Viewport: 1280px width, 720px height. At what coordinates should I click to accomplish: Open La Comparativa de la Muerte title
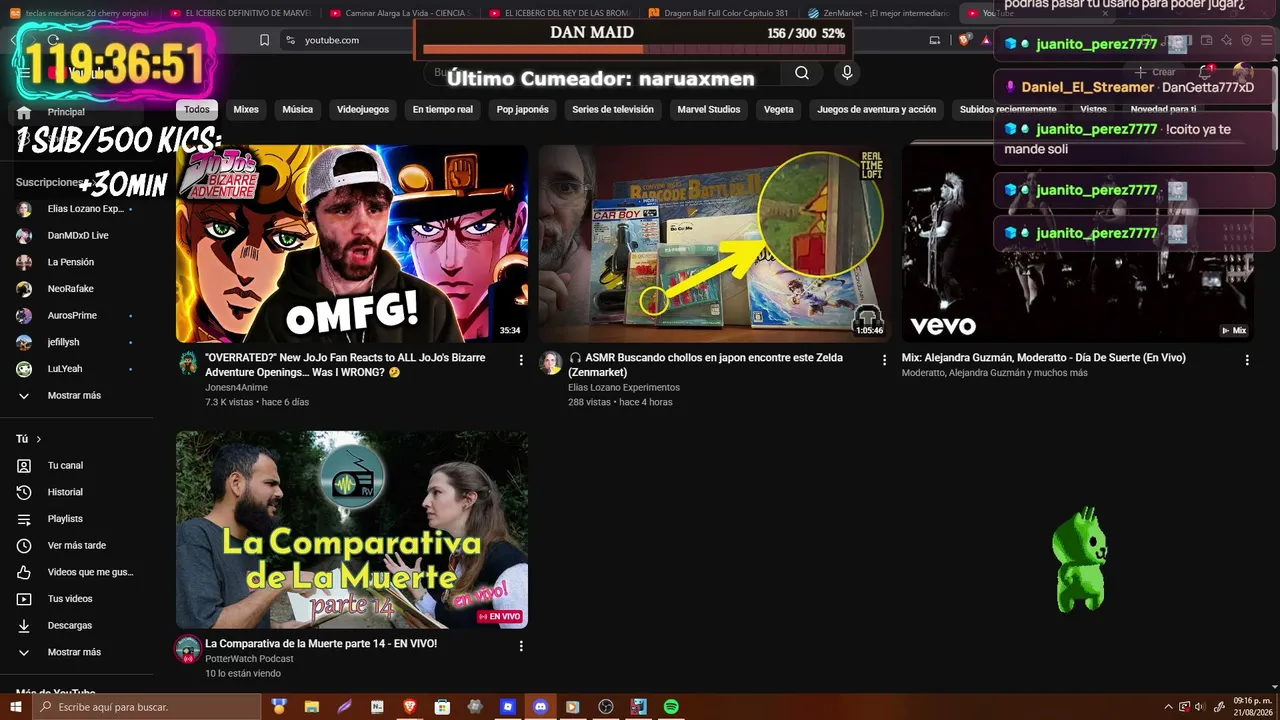tap(321, 644)
